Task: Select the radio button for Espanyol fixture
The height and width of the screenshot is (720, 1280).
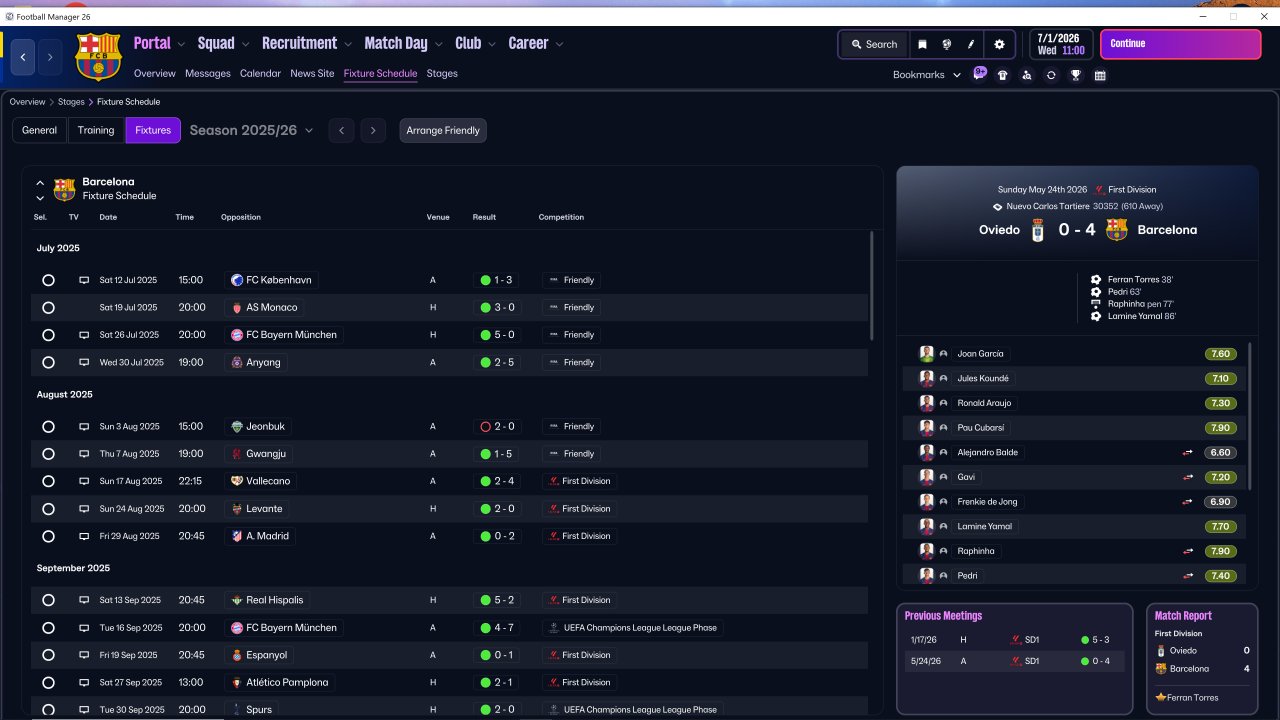Action: (x=48, y=655)
